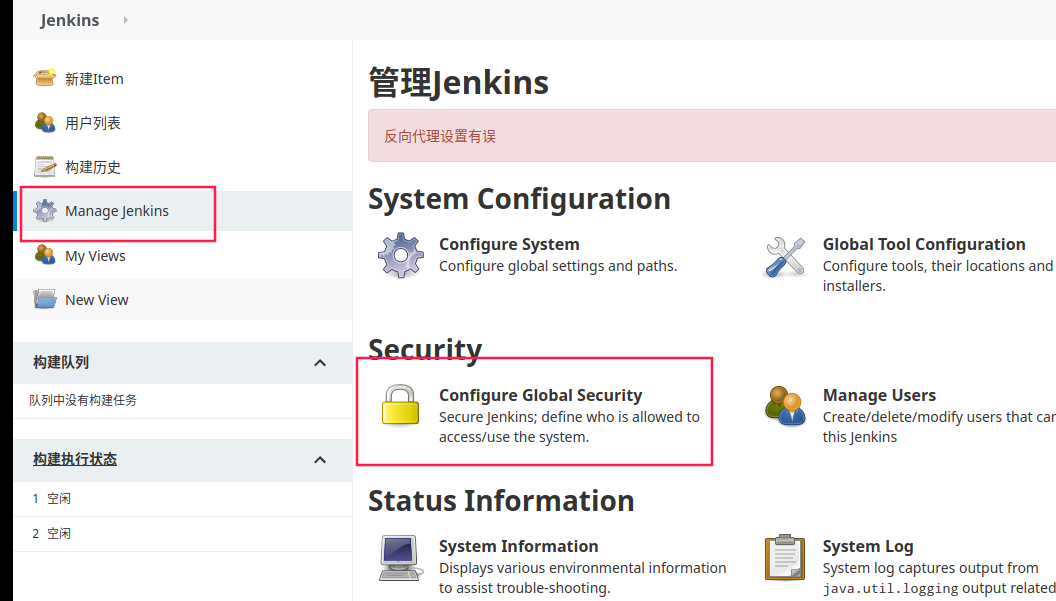The height and width of the screenshot is (601, 1056).
Task: Select Manage Jenkins in sidebar
Action: click(x=117, y=211)
